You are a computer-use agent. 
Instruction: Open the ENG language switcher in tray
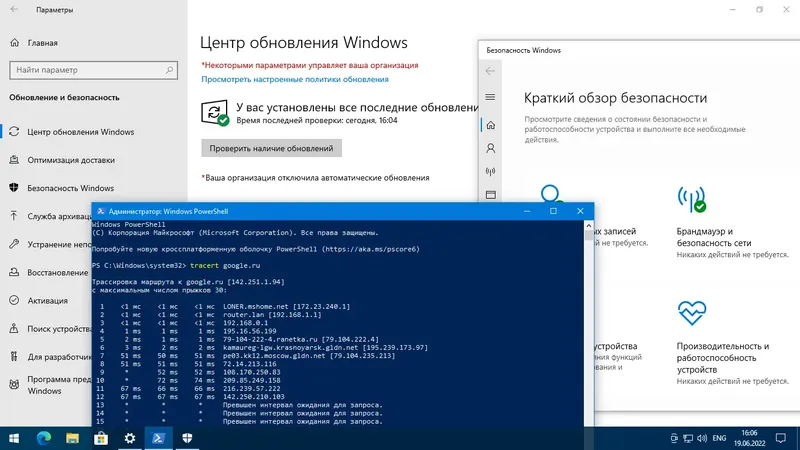tap(719, 438)
